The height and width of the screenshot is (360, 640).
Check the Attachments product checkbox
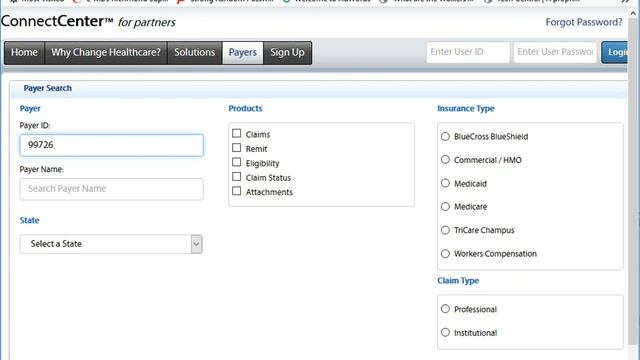(x=236, y=191)
